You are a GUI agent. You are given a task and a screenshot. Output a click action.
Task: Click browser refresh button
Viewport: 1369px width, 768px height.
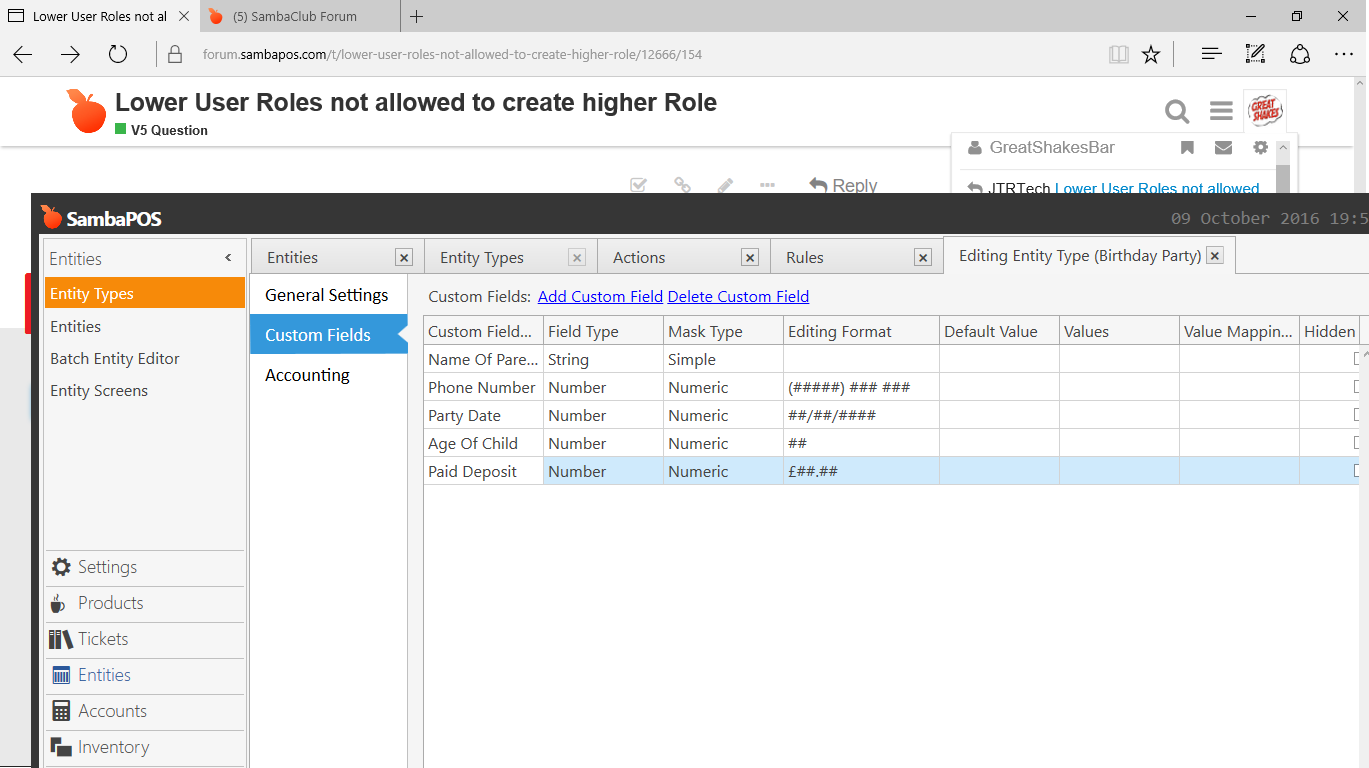[118, 54]
